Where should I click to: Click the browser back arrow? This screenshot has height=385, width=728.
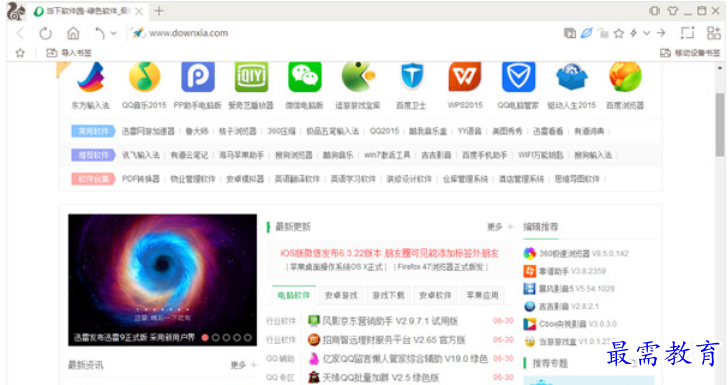click(x=20, y=33)
